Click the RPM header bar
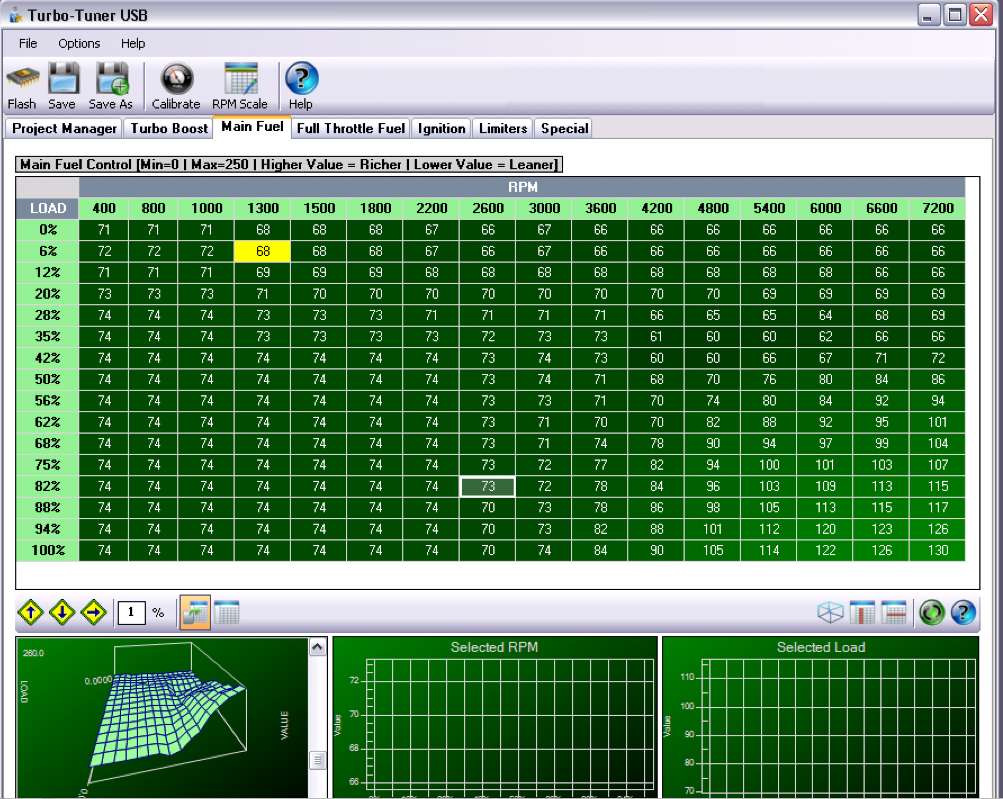The image size is (1003, 799). coord(522,187)
